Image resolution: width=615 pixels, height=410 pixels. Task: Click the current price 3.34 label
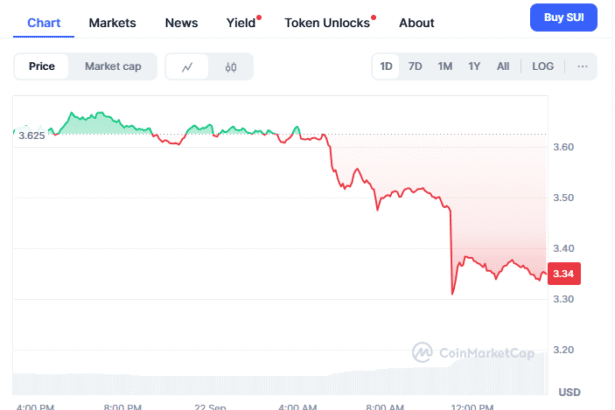[x=563, y=274]
